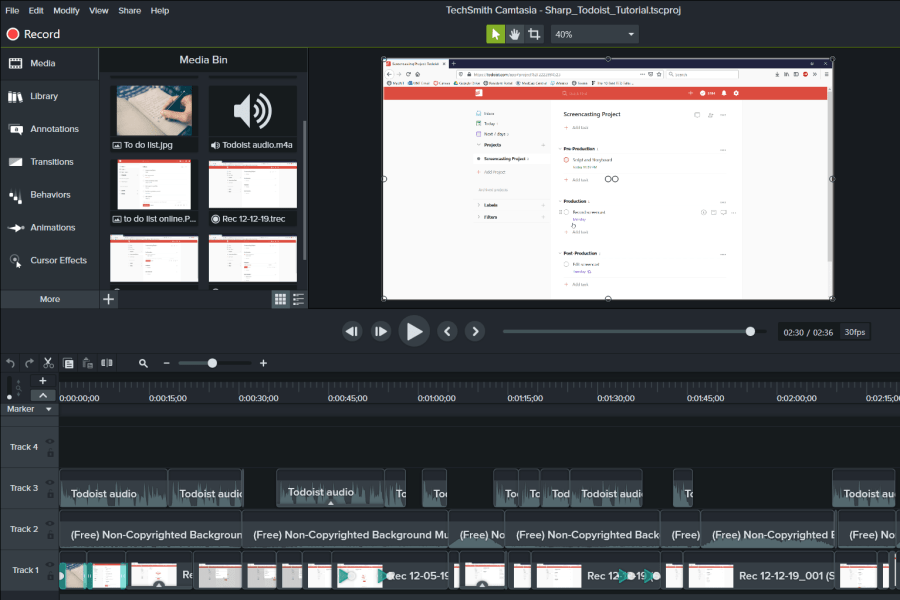The image size is (900, 600).
Task: Click the timeline zoom slider handle
Action: tap(212, 364)
